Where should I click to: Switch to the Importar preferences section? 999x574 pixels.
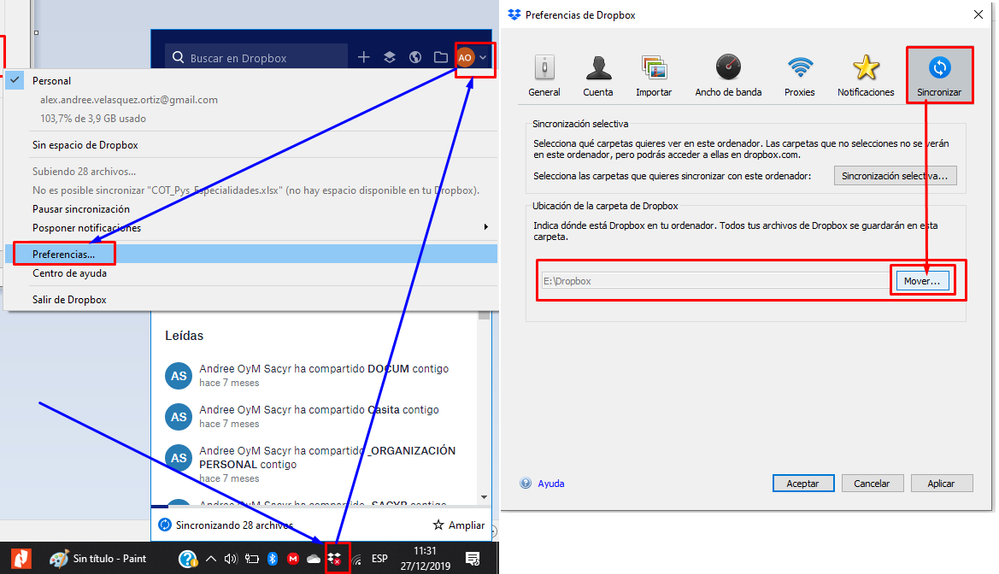[654, 76]
